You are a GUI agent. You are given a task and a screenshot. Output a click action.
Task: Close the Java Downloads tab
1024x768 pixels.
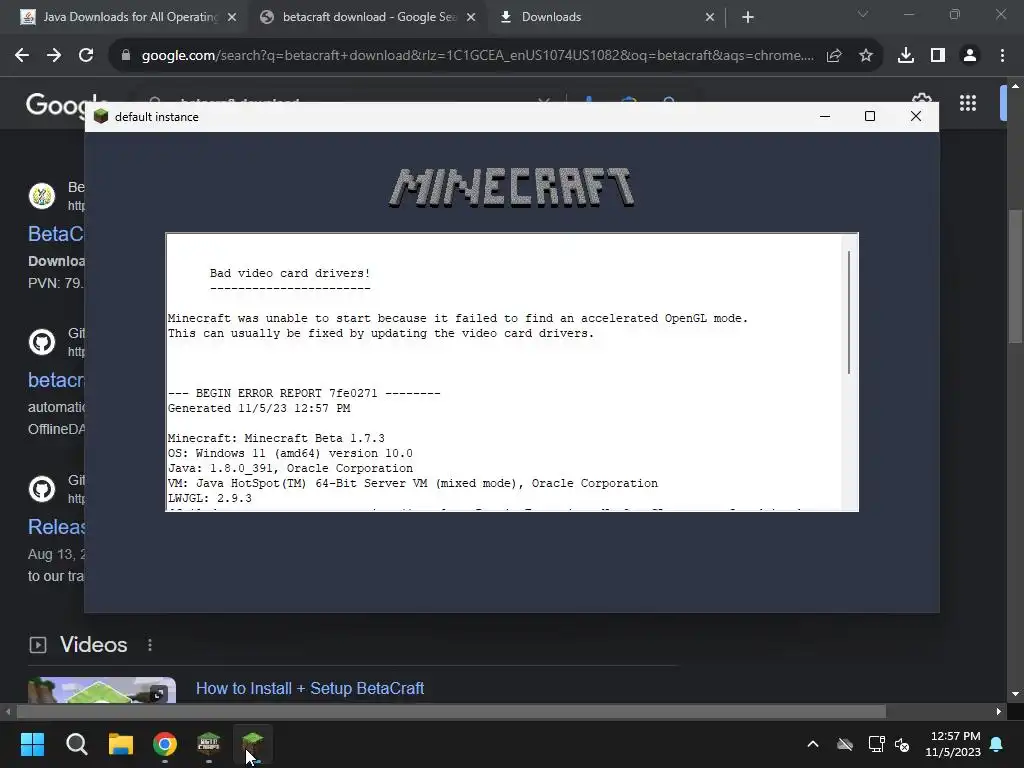(x=232, y=17)
